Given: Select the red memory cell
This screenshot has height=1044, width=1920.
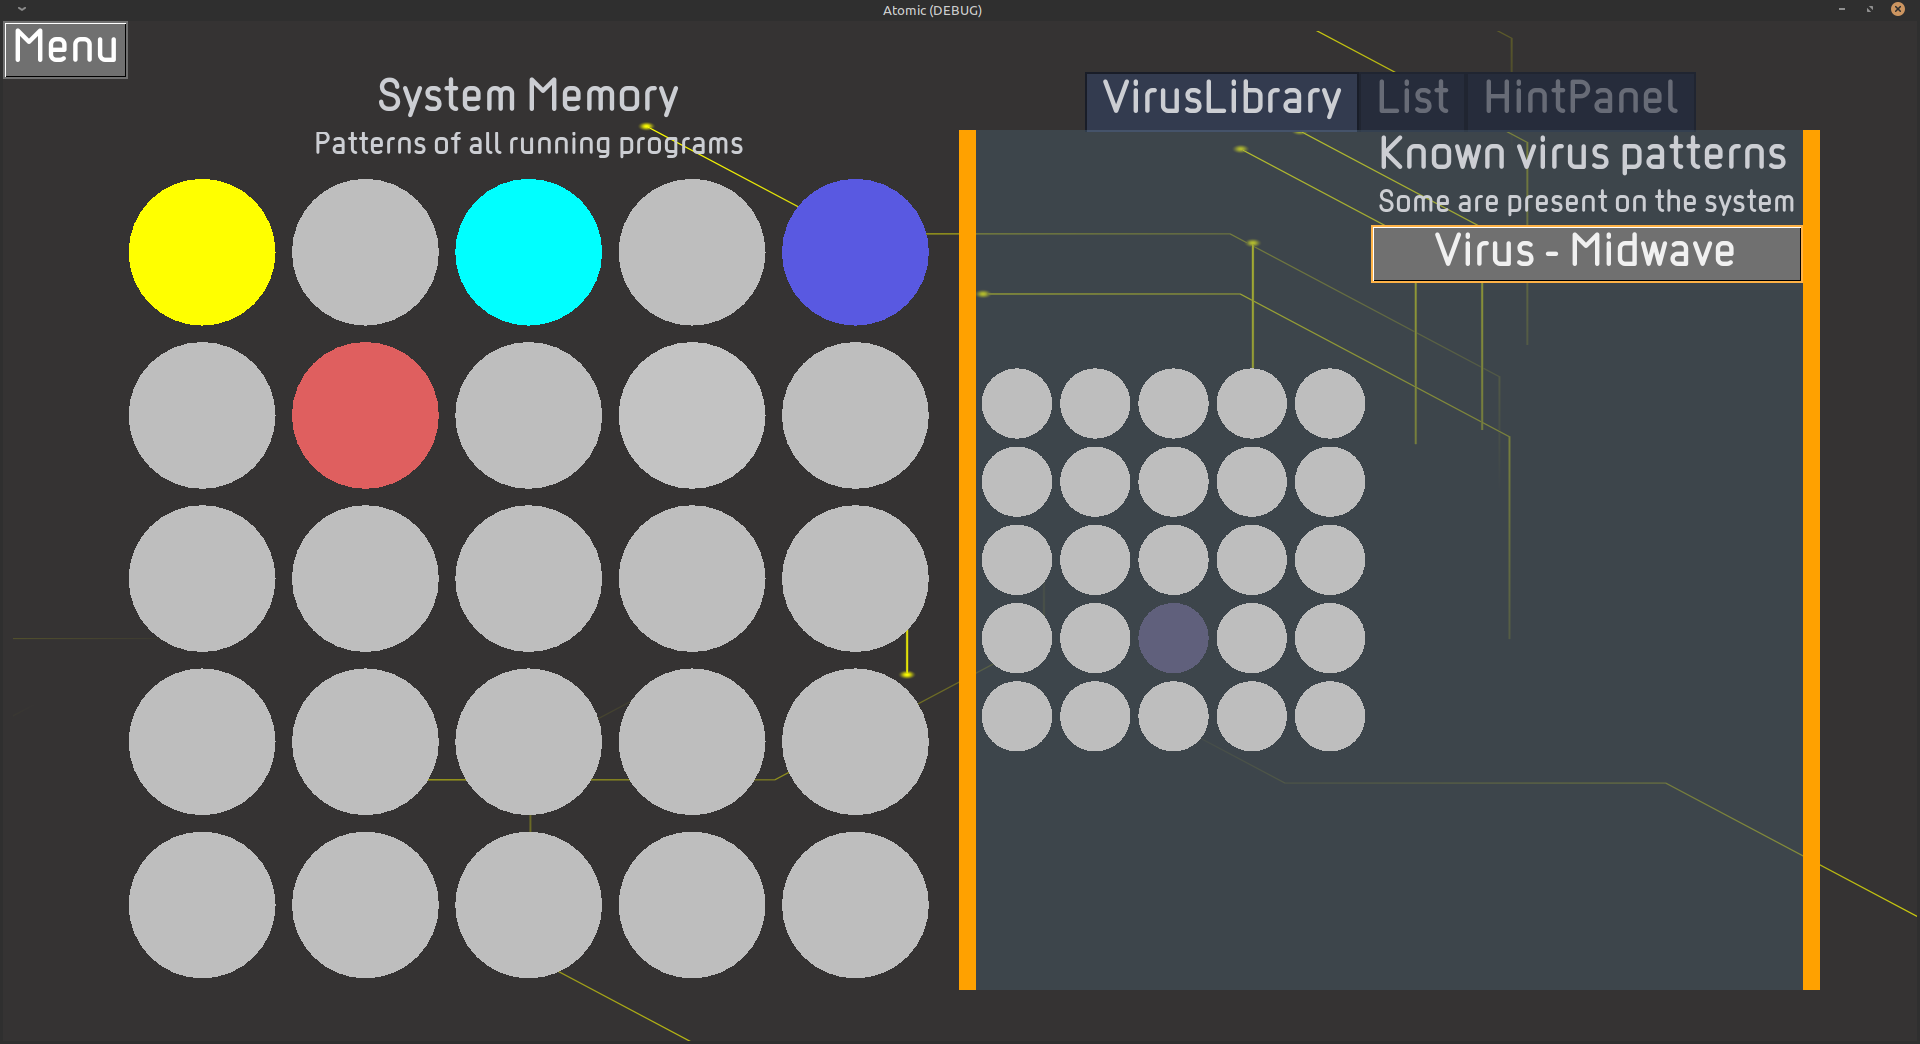Looking at the screenshot, I should (365, 415).
